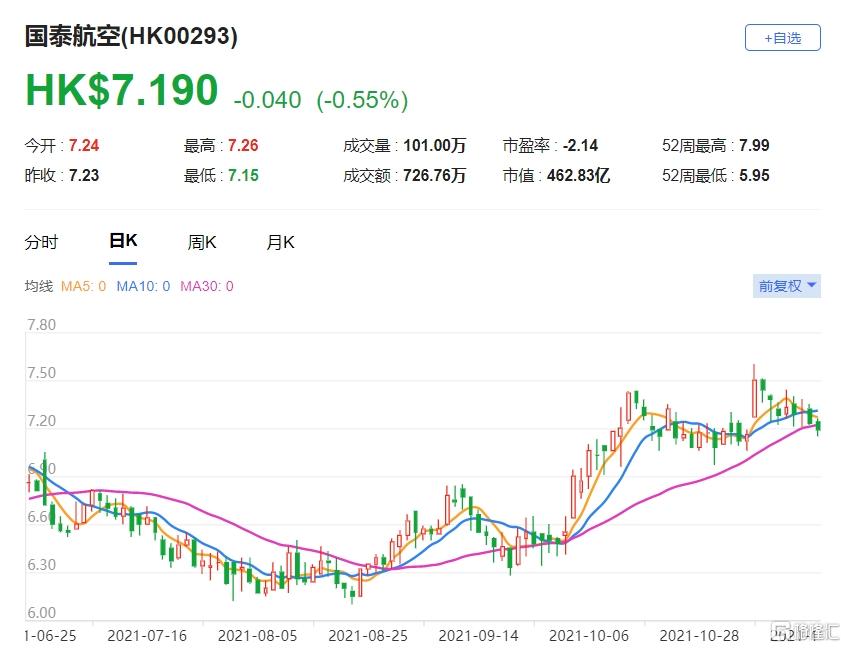Toggle the MA10 moving average label
This screenshot has height=648, width=846.
pos(143,286)
